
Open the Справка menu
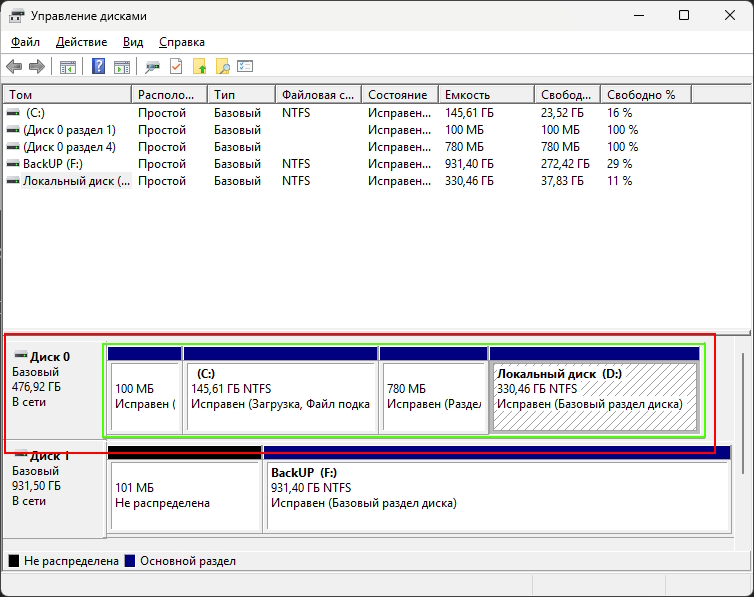point(182,42)
